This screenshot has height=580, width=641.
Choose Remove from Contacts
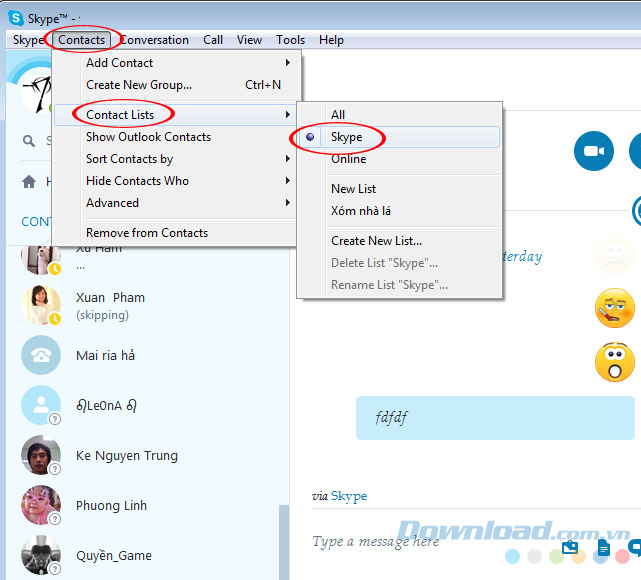point(176,233)
